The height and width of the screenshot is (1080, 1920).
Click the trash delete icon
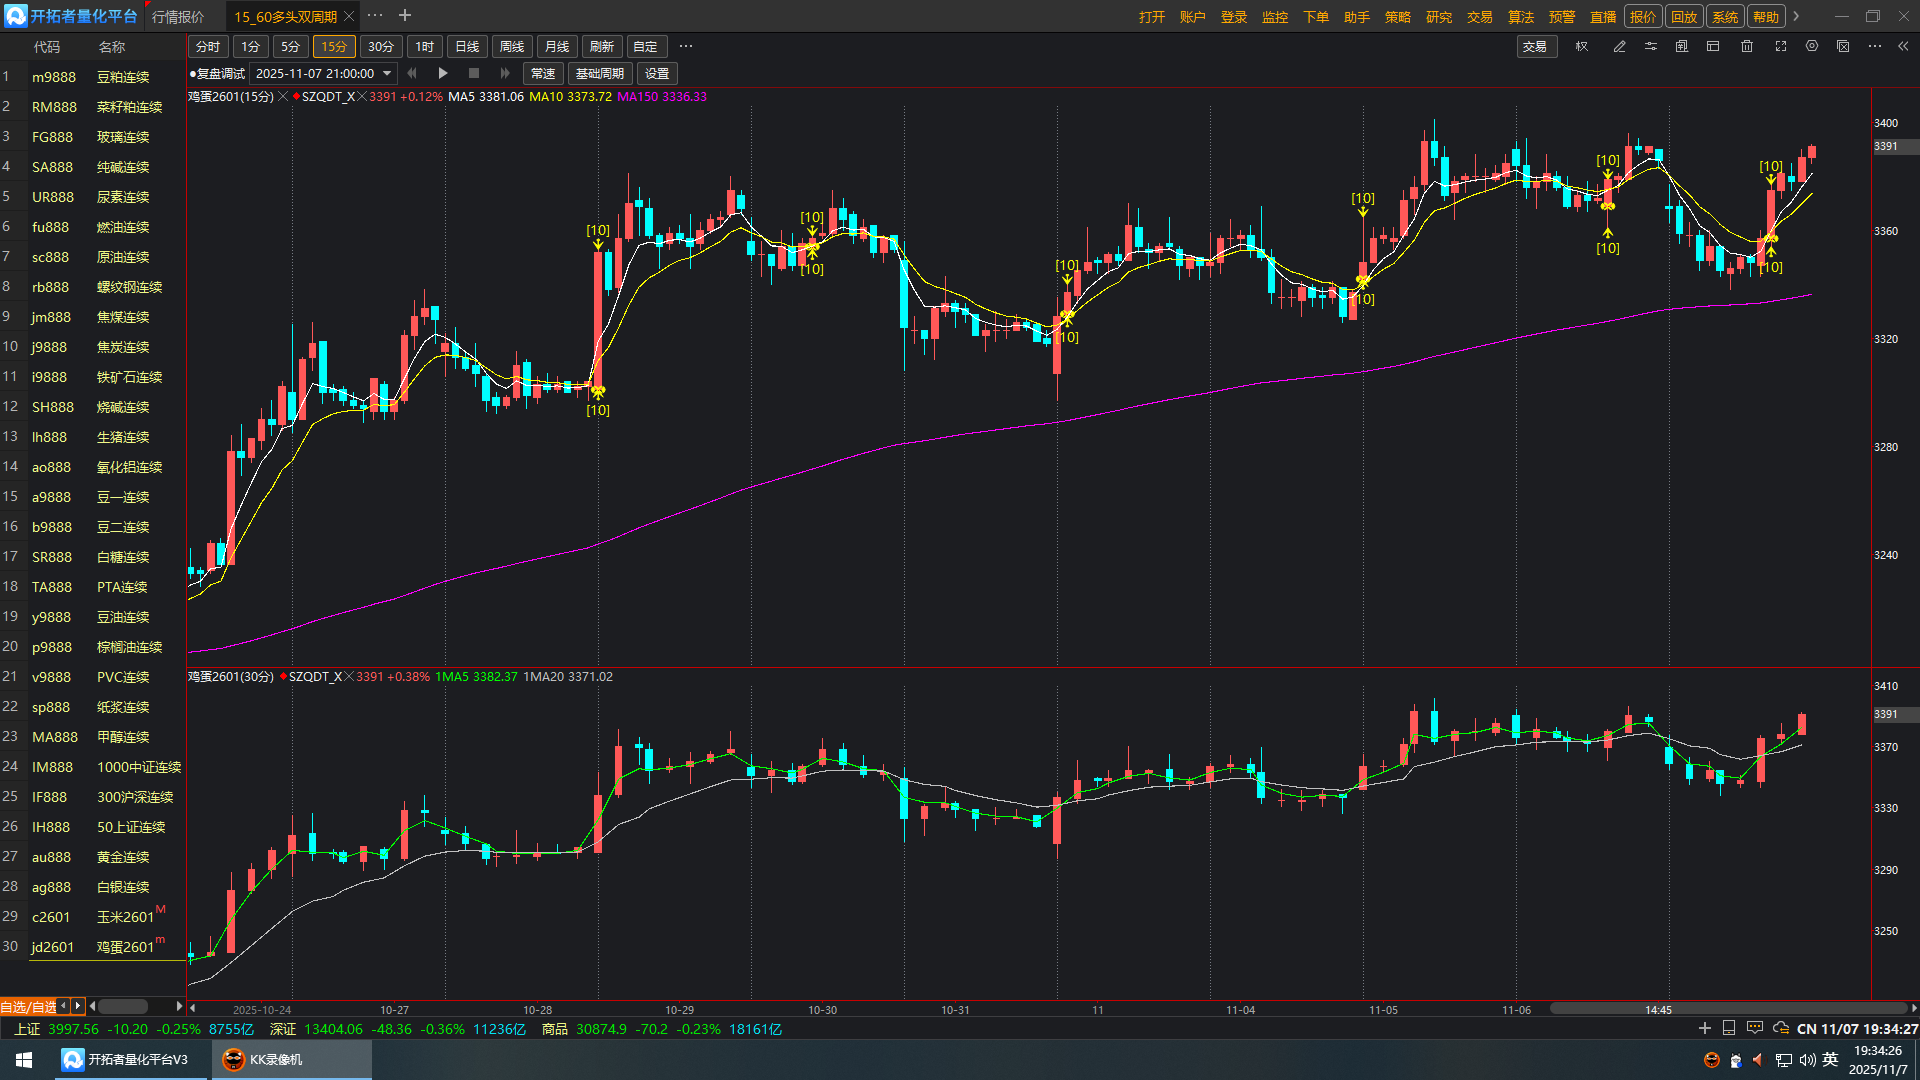[x=1747, y=47]
